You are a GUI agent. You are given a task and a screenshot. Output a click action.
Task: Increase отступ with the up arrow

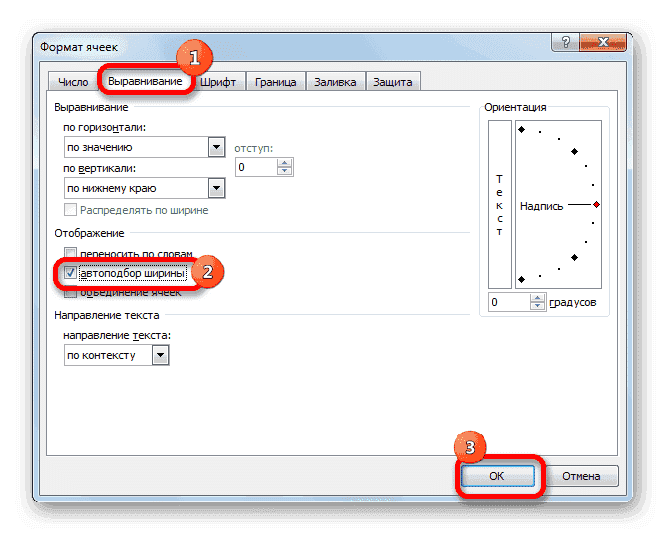pyautogui.click(x=284, y=163)
